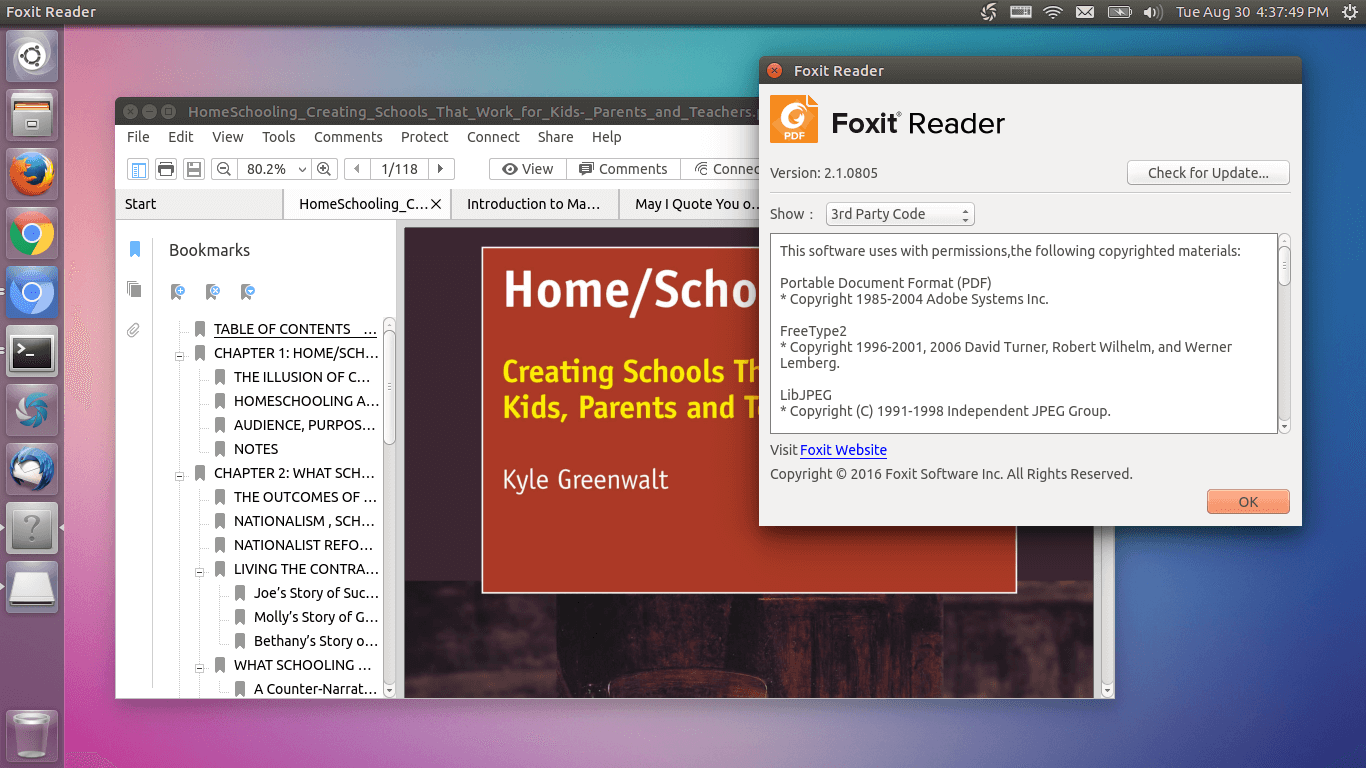Click the Print icon on the toolbar
The image size is (1366, 768).
coord(165,168)
